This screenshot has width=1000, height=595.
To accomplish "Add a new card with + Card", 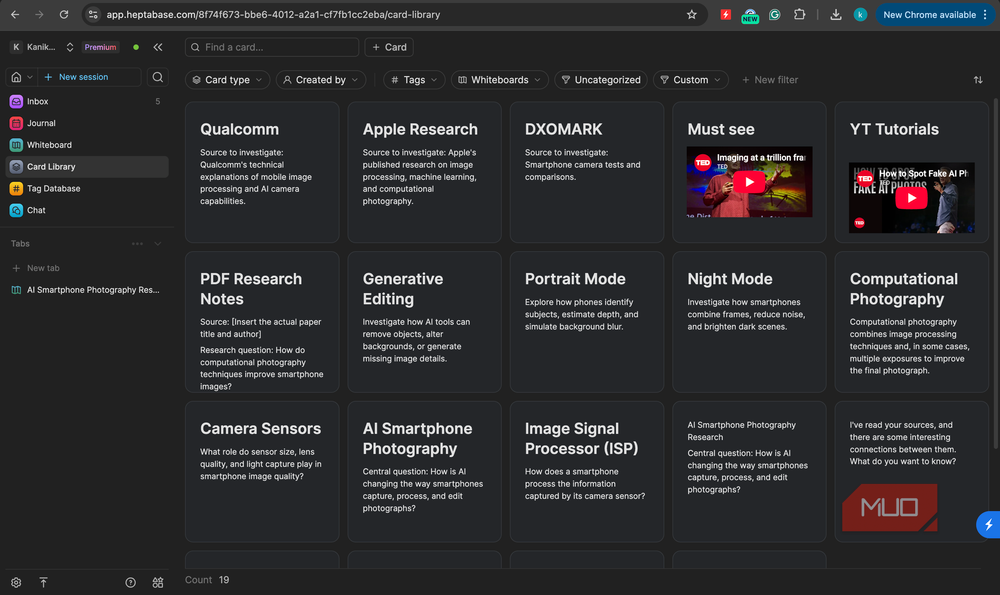I will pos(389,47).
